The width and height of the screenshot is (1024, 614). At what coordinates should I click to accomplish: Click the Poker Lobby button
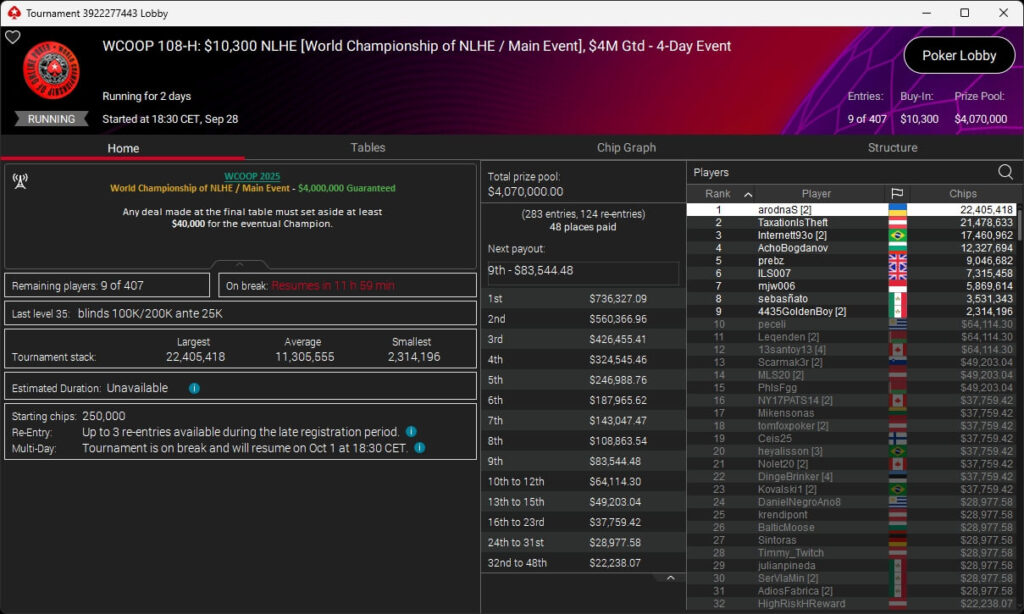point(958,56)
